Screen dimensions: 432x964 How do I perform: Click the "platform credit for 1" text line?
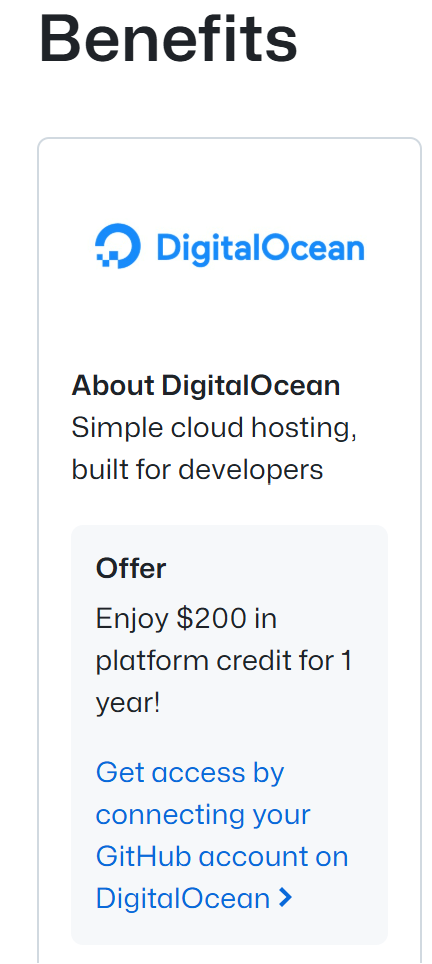coord(224,661)
